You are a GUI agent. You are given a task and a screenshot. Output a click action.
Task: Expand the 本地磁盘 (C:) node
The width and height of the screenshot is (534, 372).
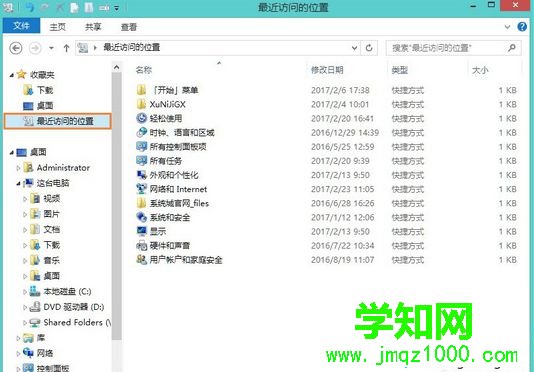pyautogui.click(x=25, y=292)
